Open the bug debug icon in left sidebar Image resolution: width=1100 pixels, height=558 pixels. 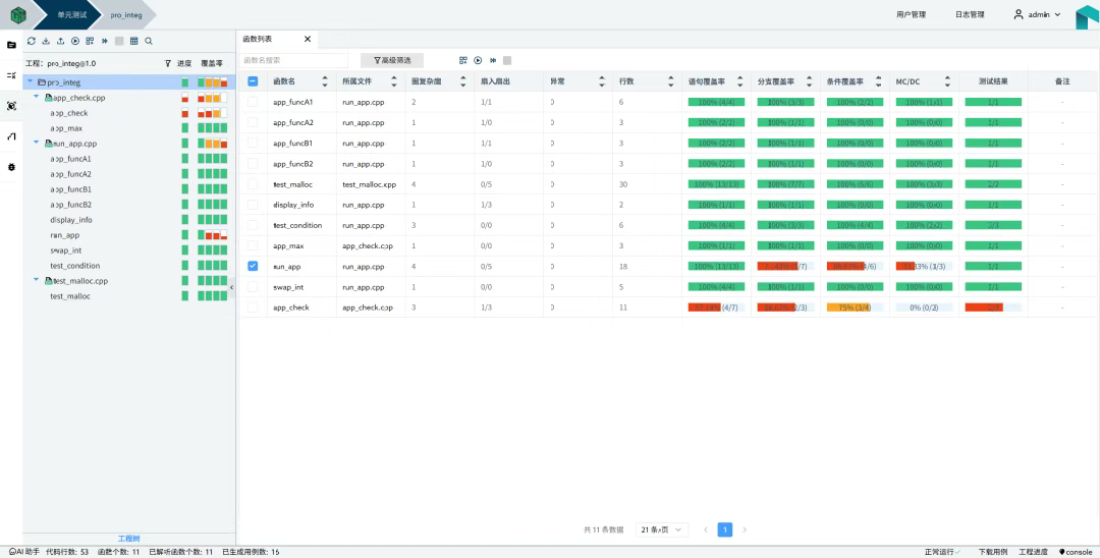tap(11, 105)
